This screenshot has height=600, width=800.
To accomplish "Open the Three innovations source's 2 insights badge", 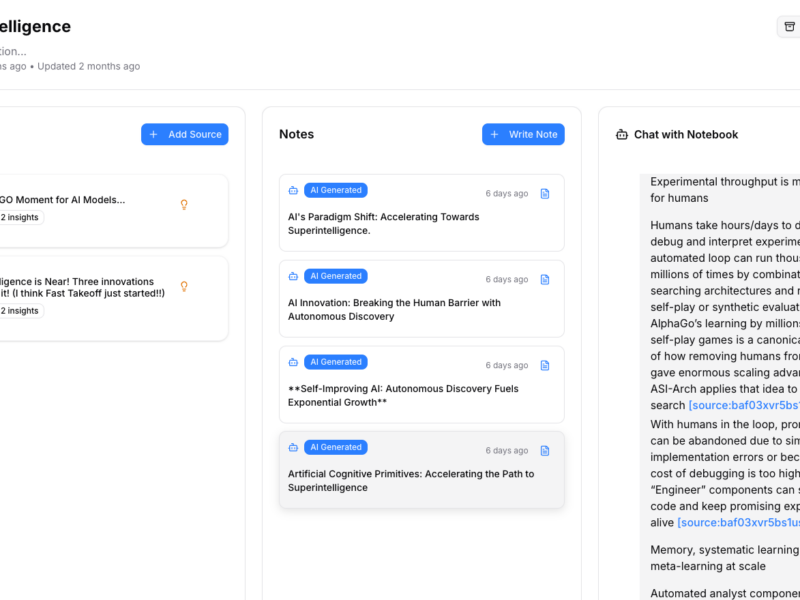I will click(20, 311).
